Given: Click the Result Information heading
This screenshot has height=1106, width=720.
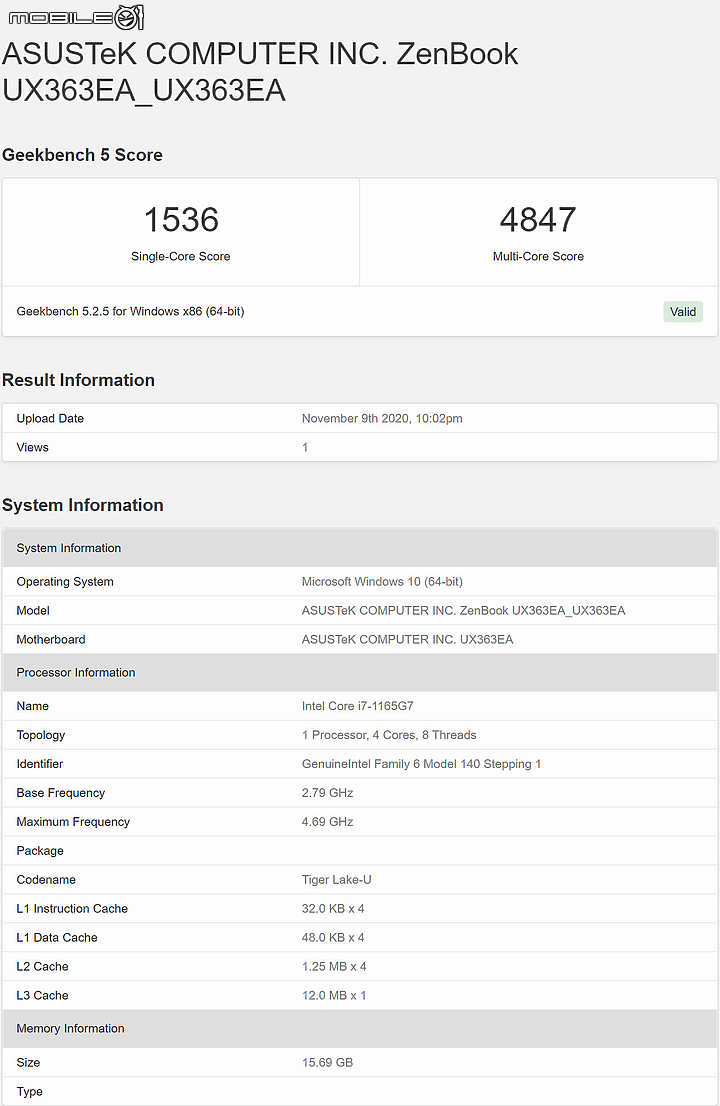Looking at the screenshot, I should (x=78, y=380).
